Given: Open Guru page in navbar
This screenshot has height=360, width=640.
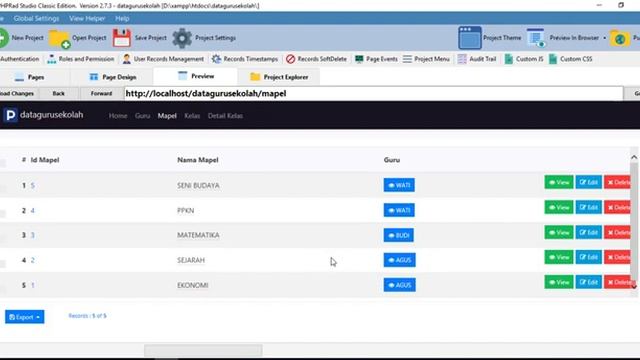Looking at the screenshot, I should 142,116.
